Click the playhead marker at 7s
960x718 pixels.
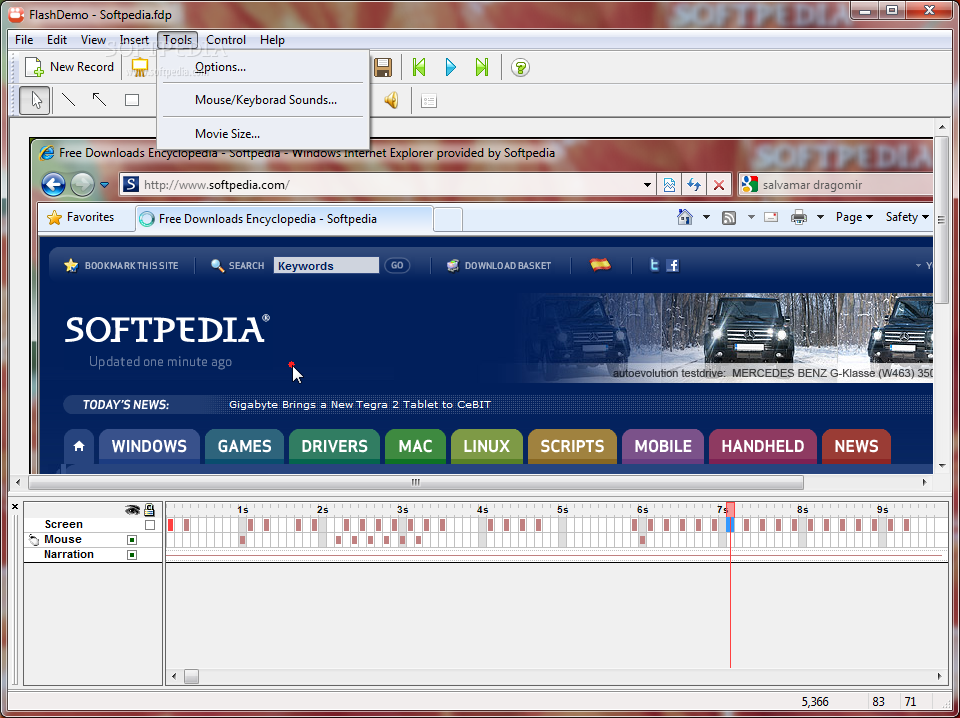pyautogui.click(x=730, y=509)
